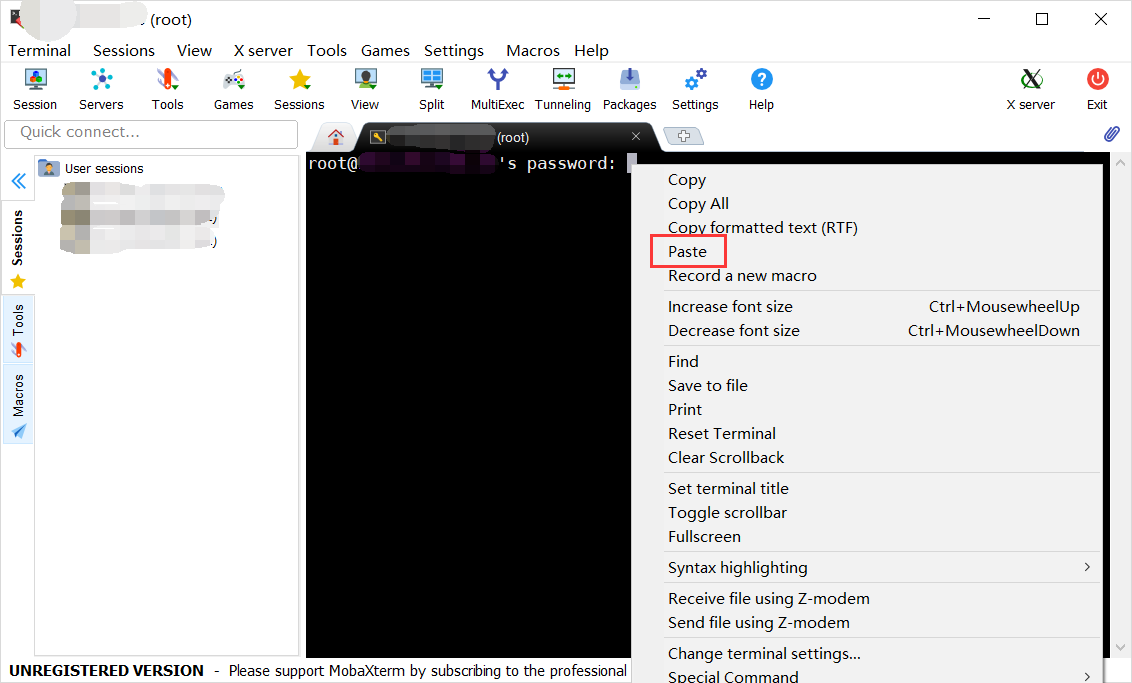1132x683 pixels.
Task: Click the red Exit power icon
Action: click(1097, 90)
